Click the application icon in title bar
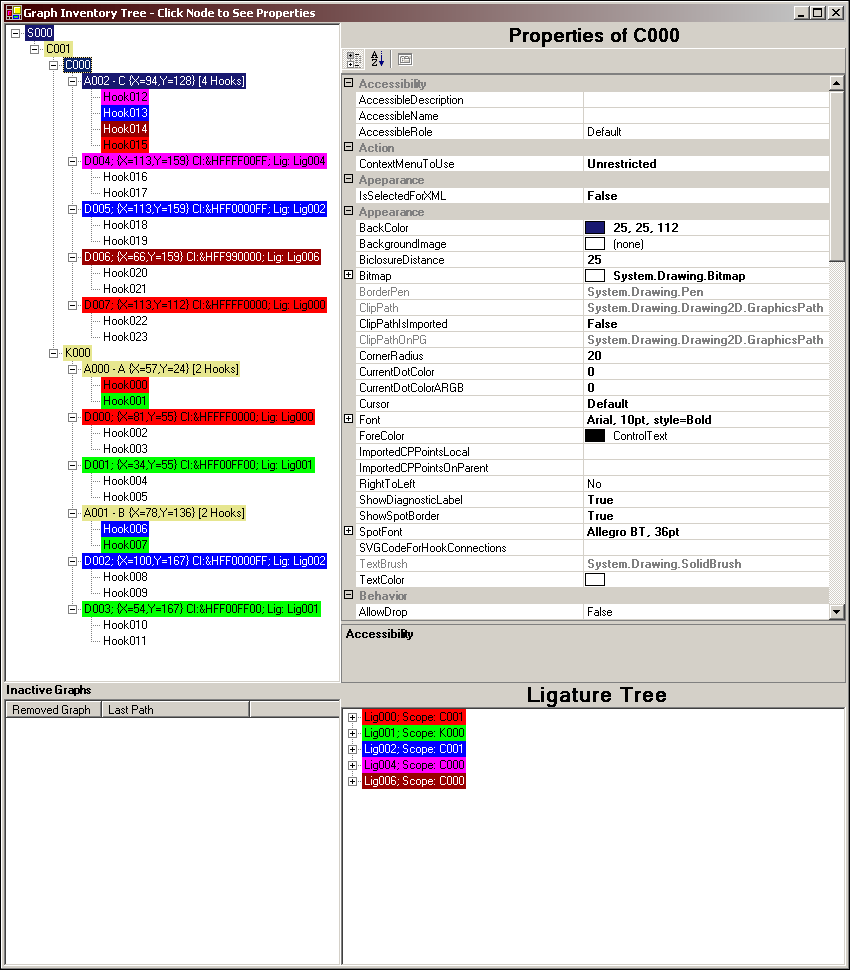 [x=12, y=13]
